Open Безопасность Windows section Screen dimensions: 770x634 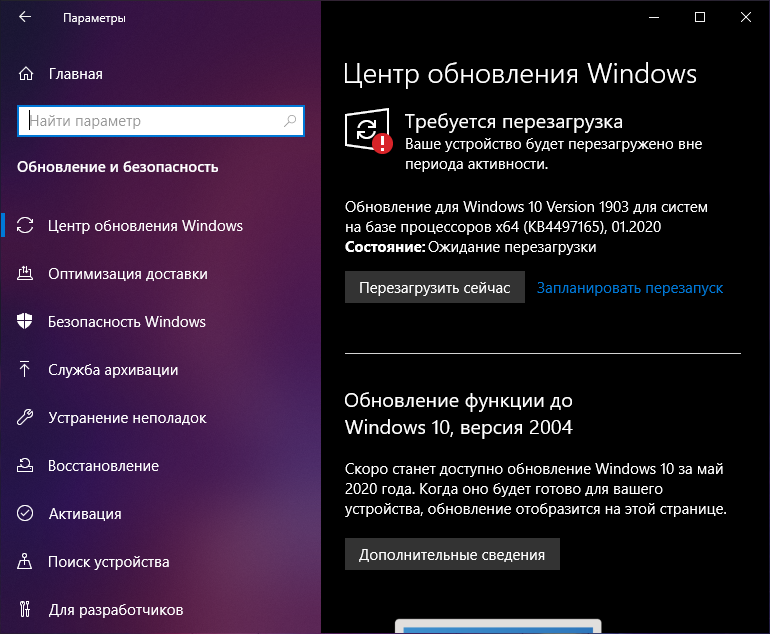[x=127, y=322]
